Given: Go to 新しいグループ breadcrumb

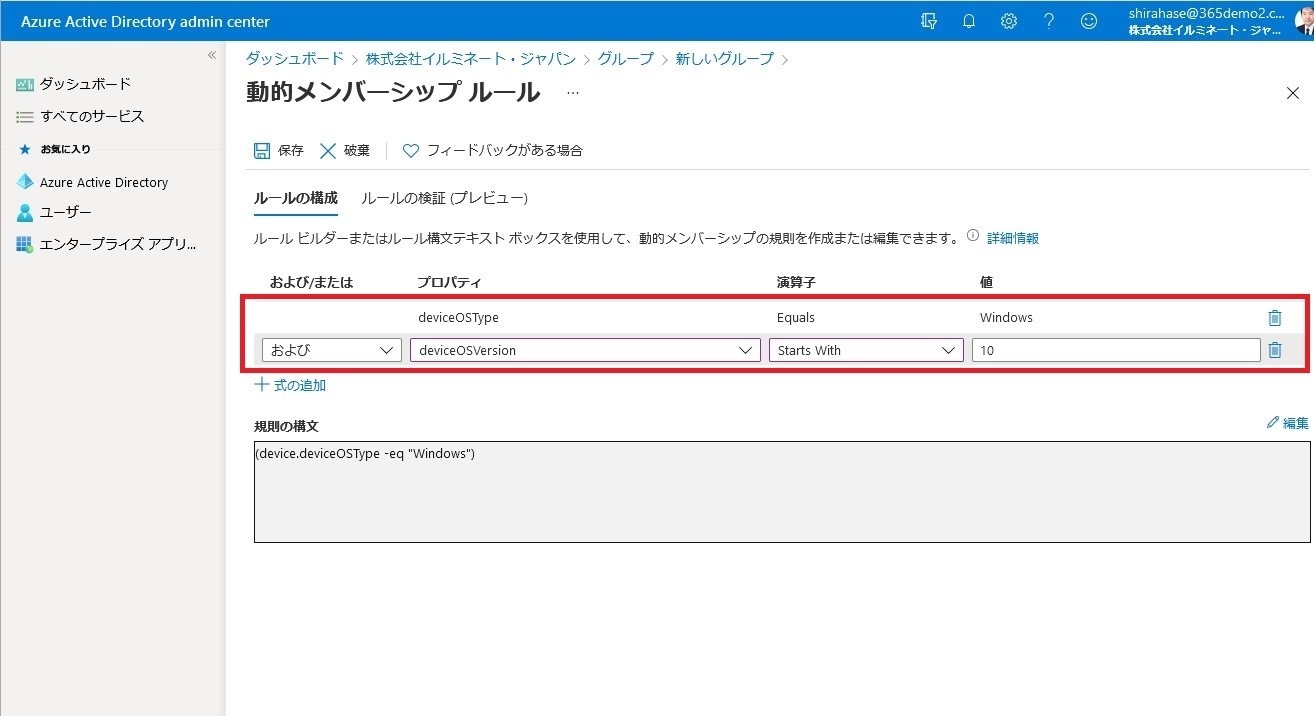Looking at the screenshot, I should coord(725,59).
